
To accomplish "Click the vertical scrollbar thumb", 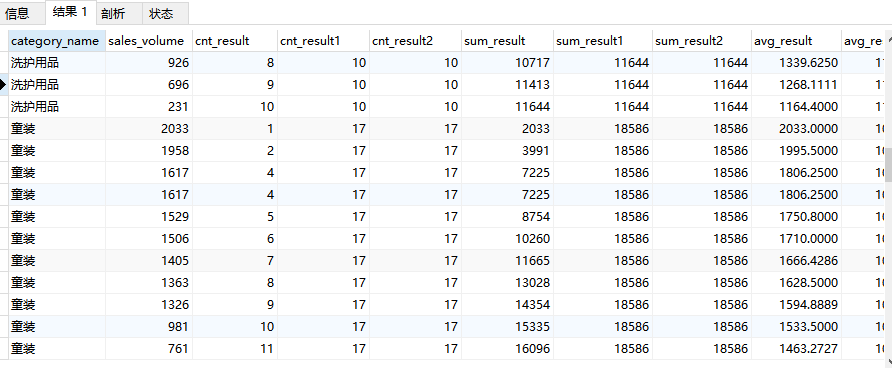I will point(888,165).
